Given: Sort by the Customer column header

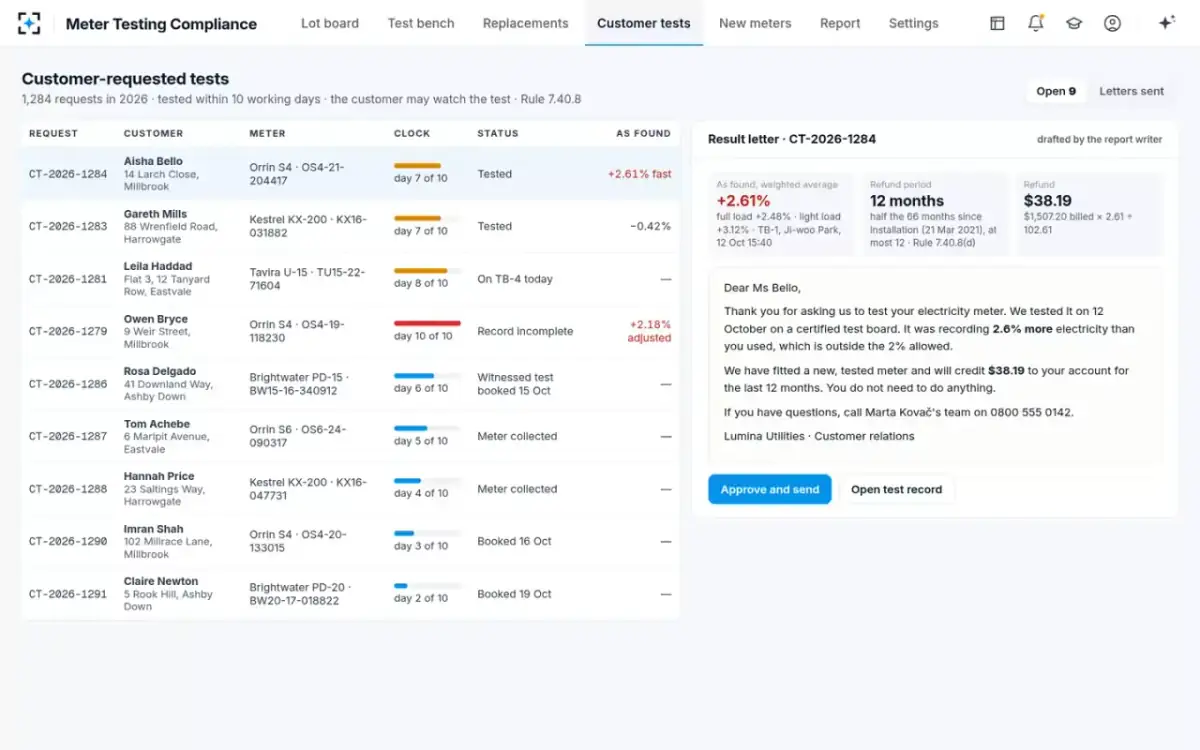Looking at the screenshot, I should tap(153, 133).
